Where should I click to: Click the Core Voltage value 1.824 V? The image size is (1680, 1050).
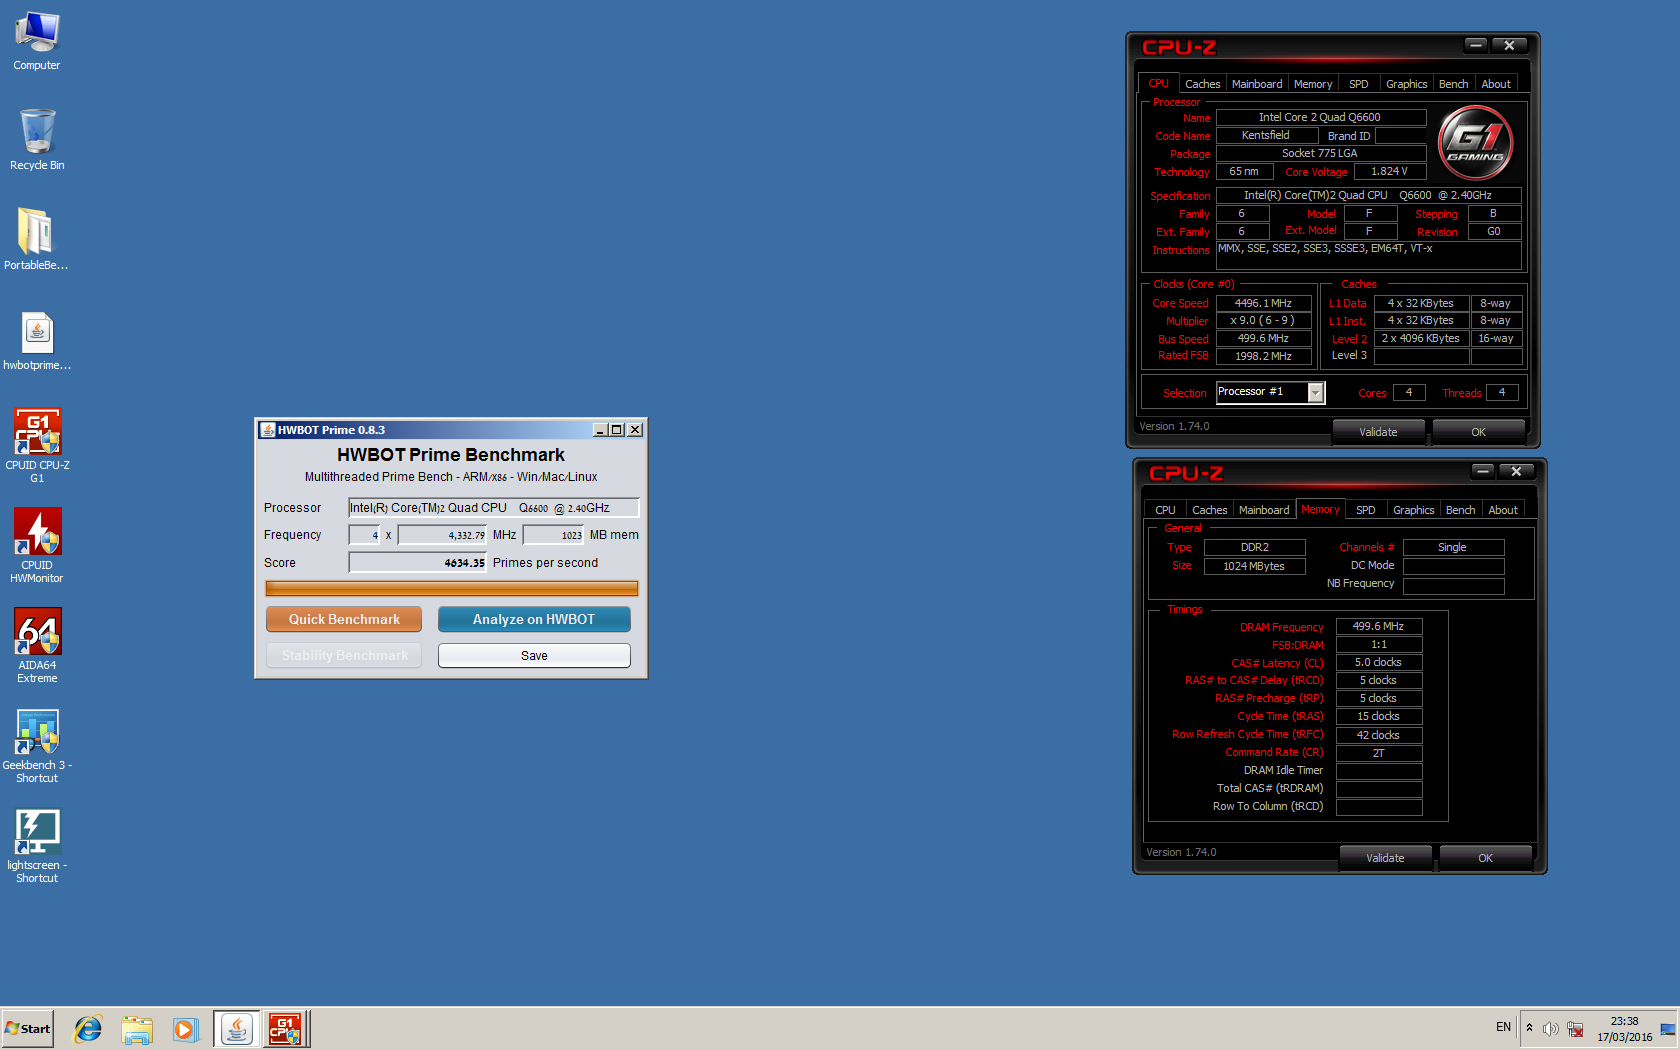1389,172
